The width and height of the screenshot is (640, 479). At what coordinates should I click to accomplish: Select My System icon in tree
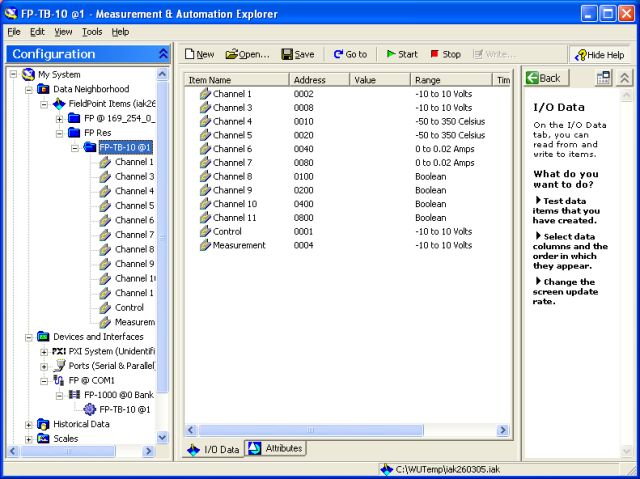[28, 74]
